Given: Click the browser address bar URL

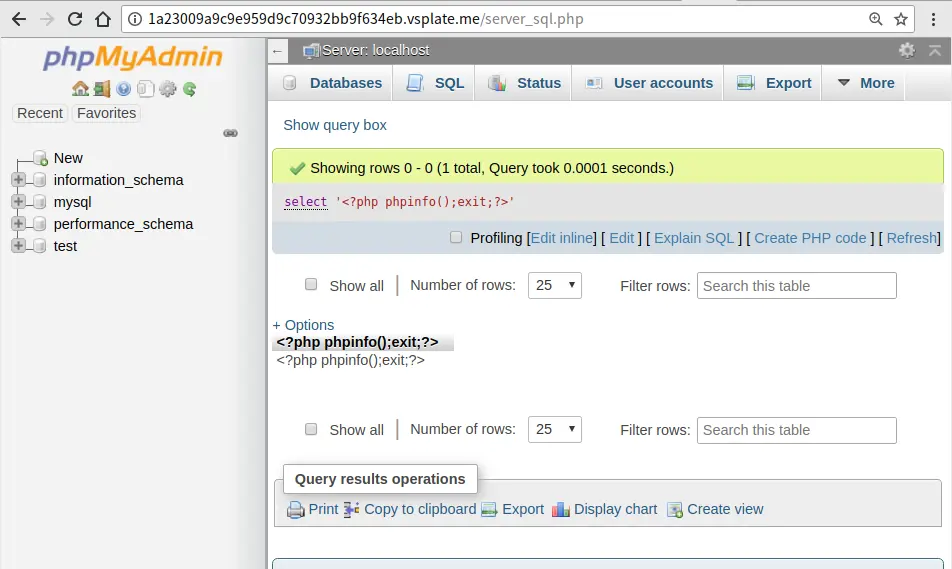Looking at the screenshot, I should pos(366,19).
